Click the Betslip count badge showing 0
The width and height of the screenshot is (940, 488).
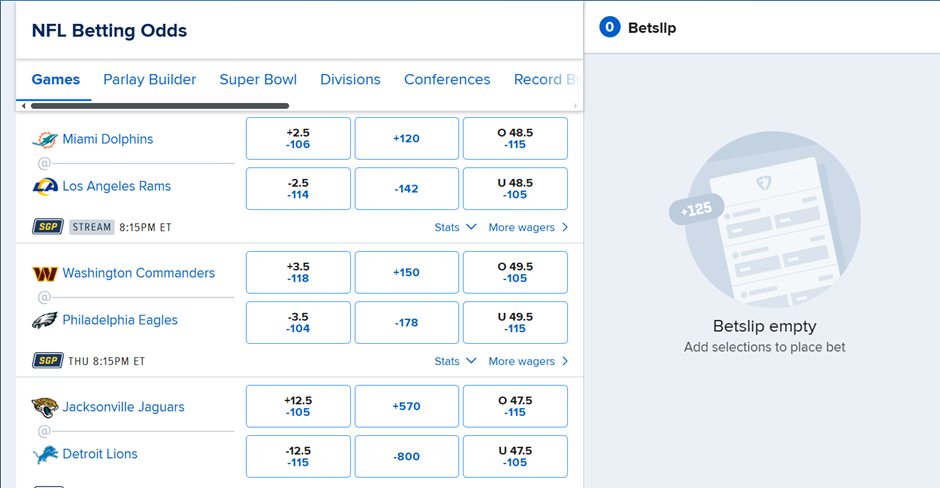pyautogui.click(x=610, y=27)
